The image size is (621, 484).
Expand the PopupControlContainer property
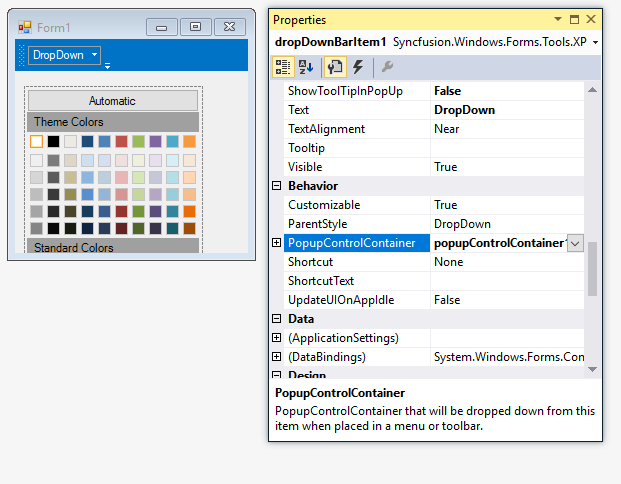click(x=276, y=243)
